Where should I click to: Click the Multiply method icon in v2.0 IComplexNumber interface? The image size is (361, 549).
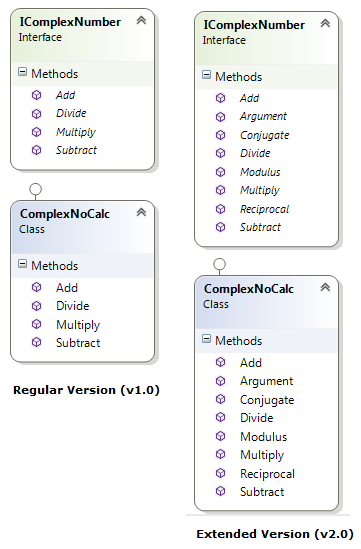pyautogui.click(x=220, y=190)
